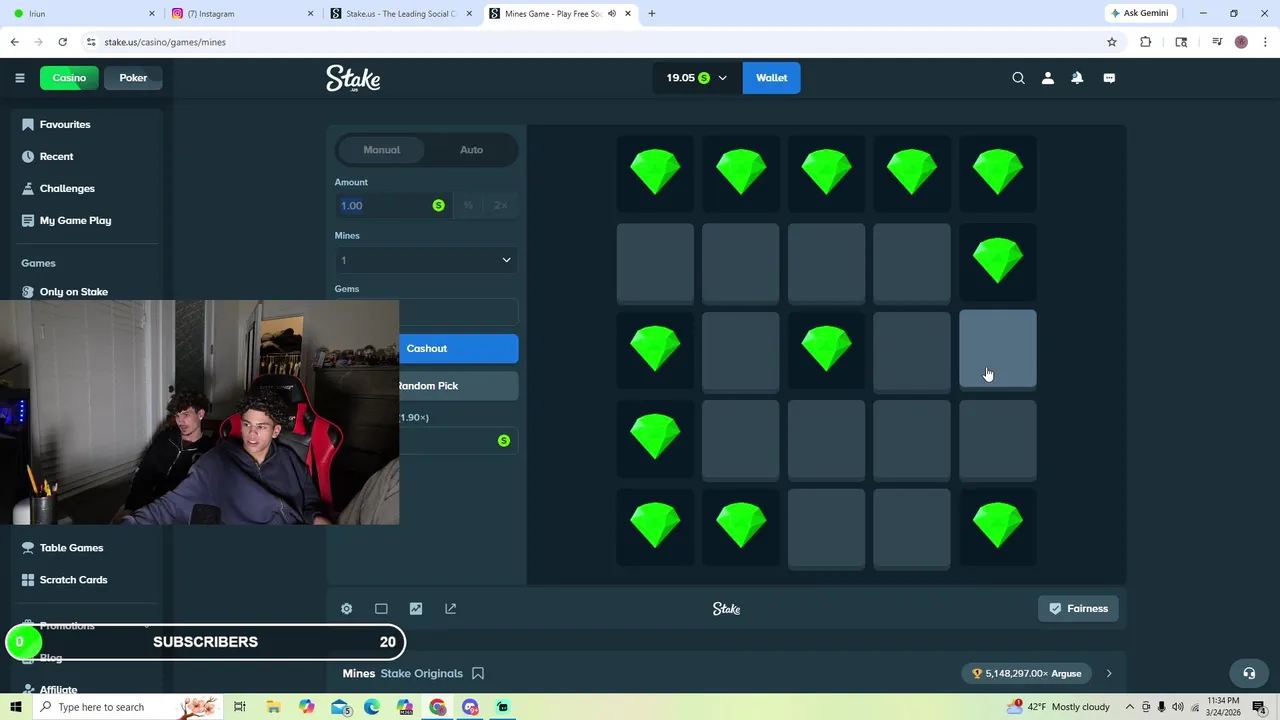Open the Fairness dialog
Image resolution: width=1280 pixels, height=720 pixels.
(1079, 608)
